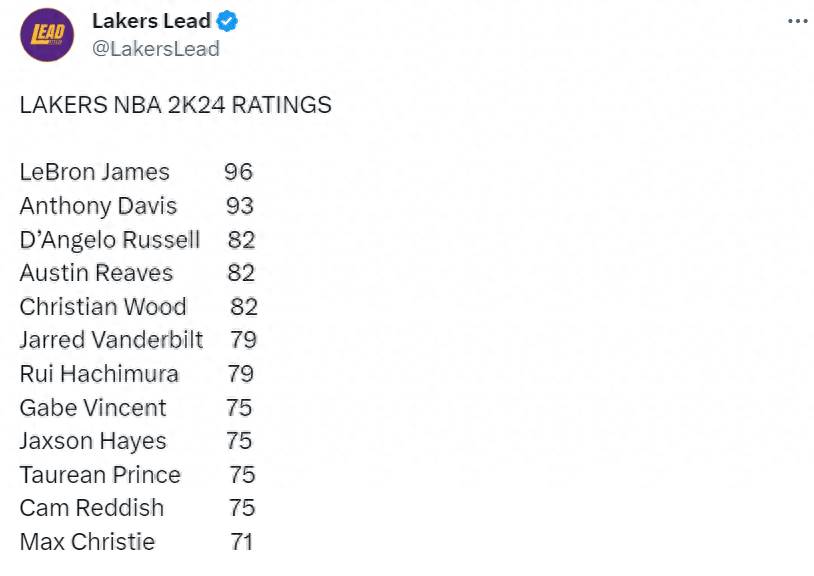Click D'Angelo Russell in the list
Screen dimensions: 814x576
coord(110,240)
